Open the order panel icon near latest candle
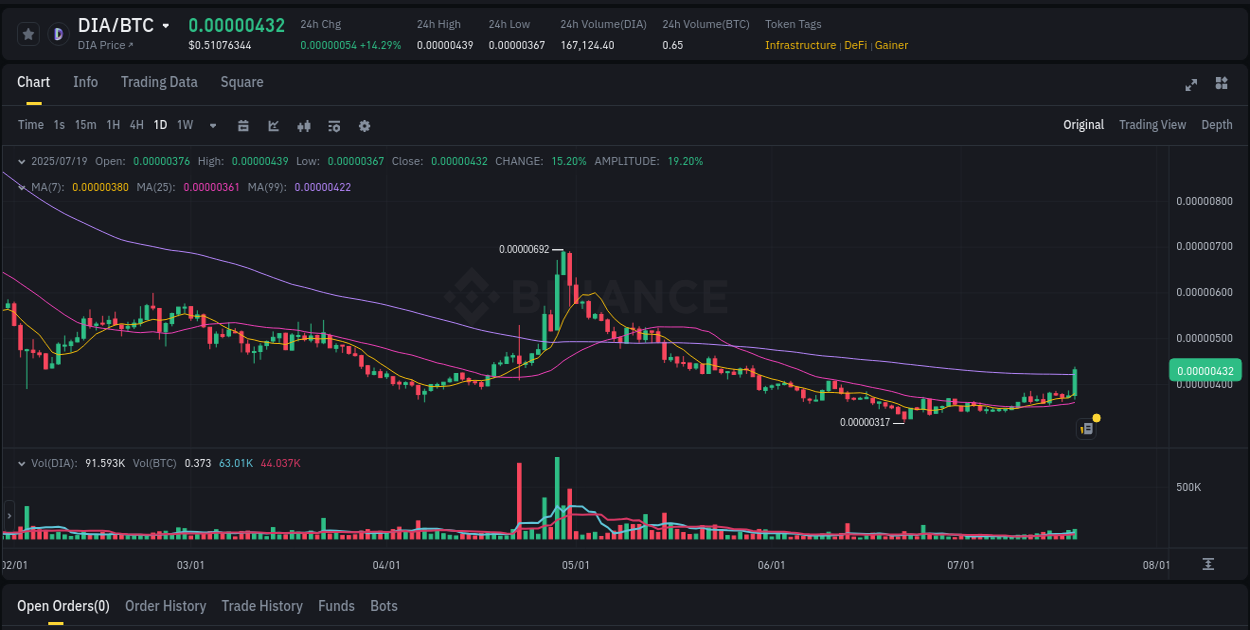This screenshot has height=630, width=1250. point(1086,428)
